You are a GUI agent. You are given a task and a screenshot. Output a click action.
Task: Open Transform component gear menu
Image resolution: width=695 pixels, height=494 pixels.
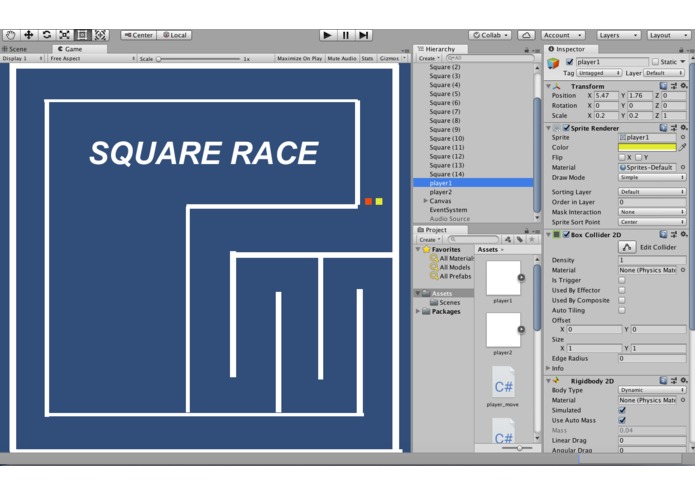click(x=684, y=86)
